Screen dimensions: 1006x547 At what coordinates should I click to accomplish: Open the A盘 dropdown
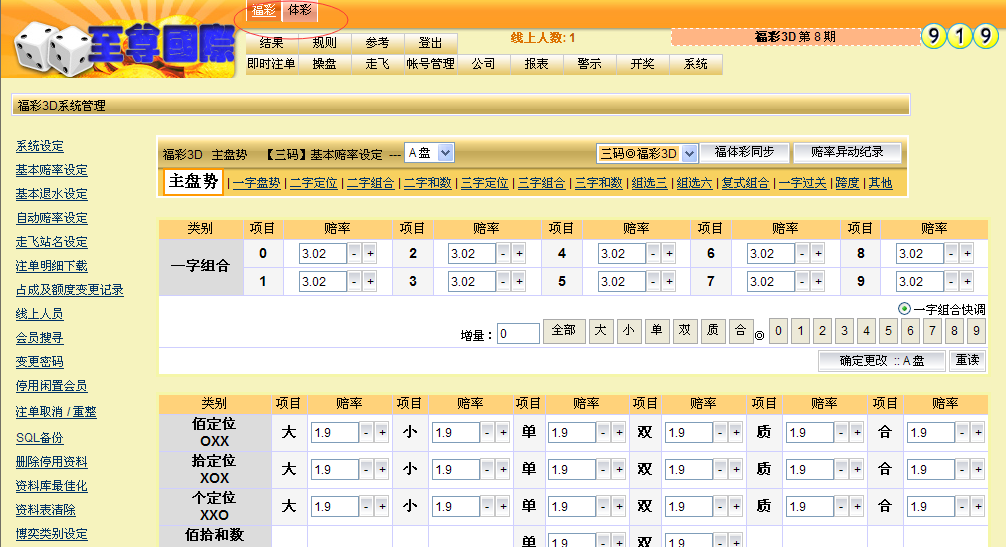point(430,153)
